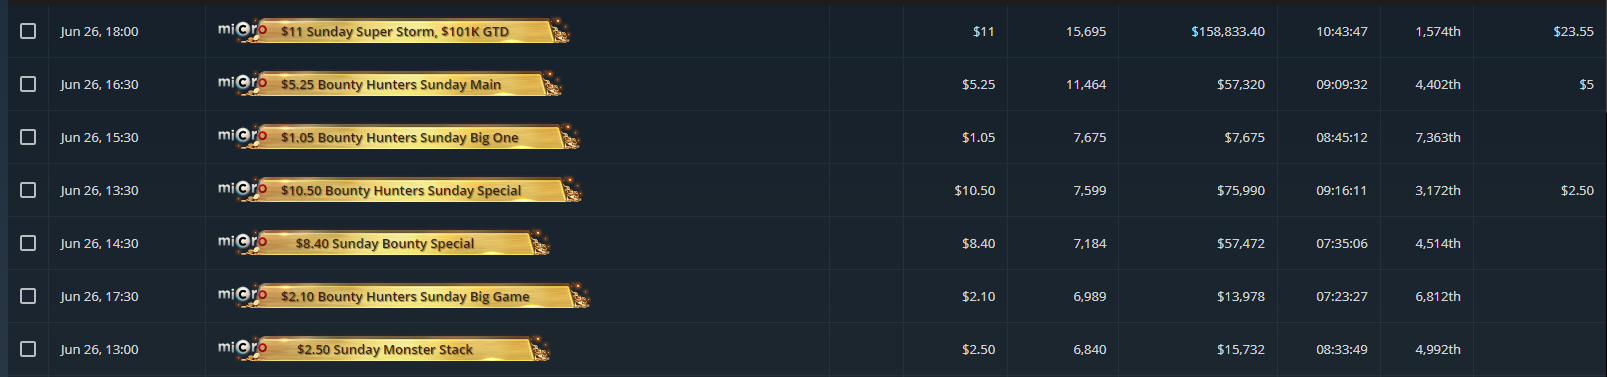Image resolution: width=1607 pixels, height=377 pixels.
Task: Click the micro icon of $2.10 Bounty Hunters Big Game
Action: pyautogui.click(x=243, y=295)
